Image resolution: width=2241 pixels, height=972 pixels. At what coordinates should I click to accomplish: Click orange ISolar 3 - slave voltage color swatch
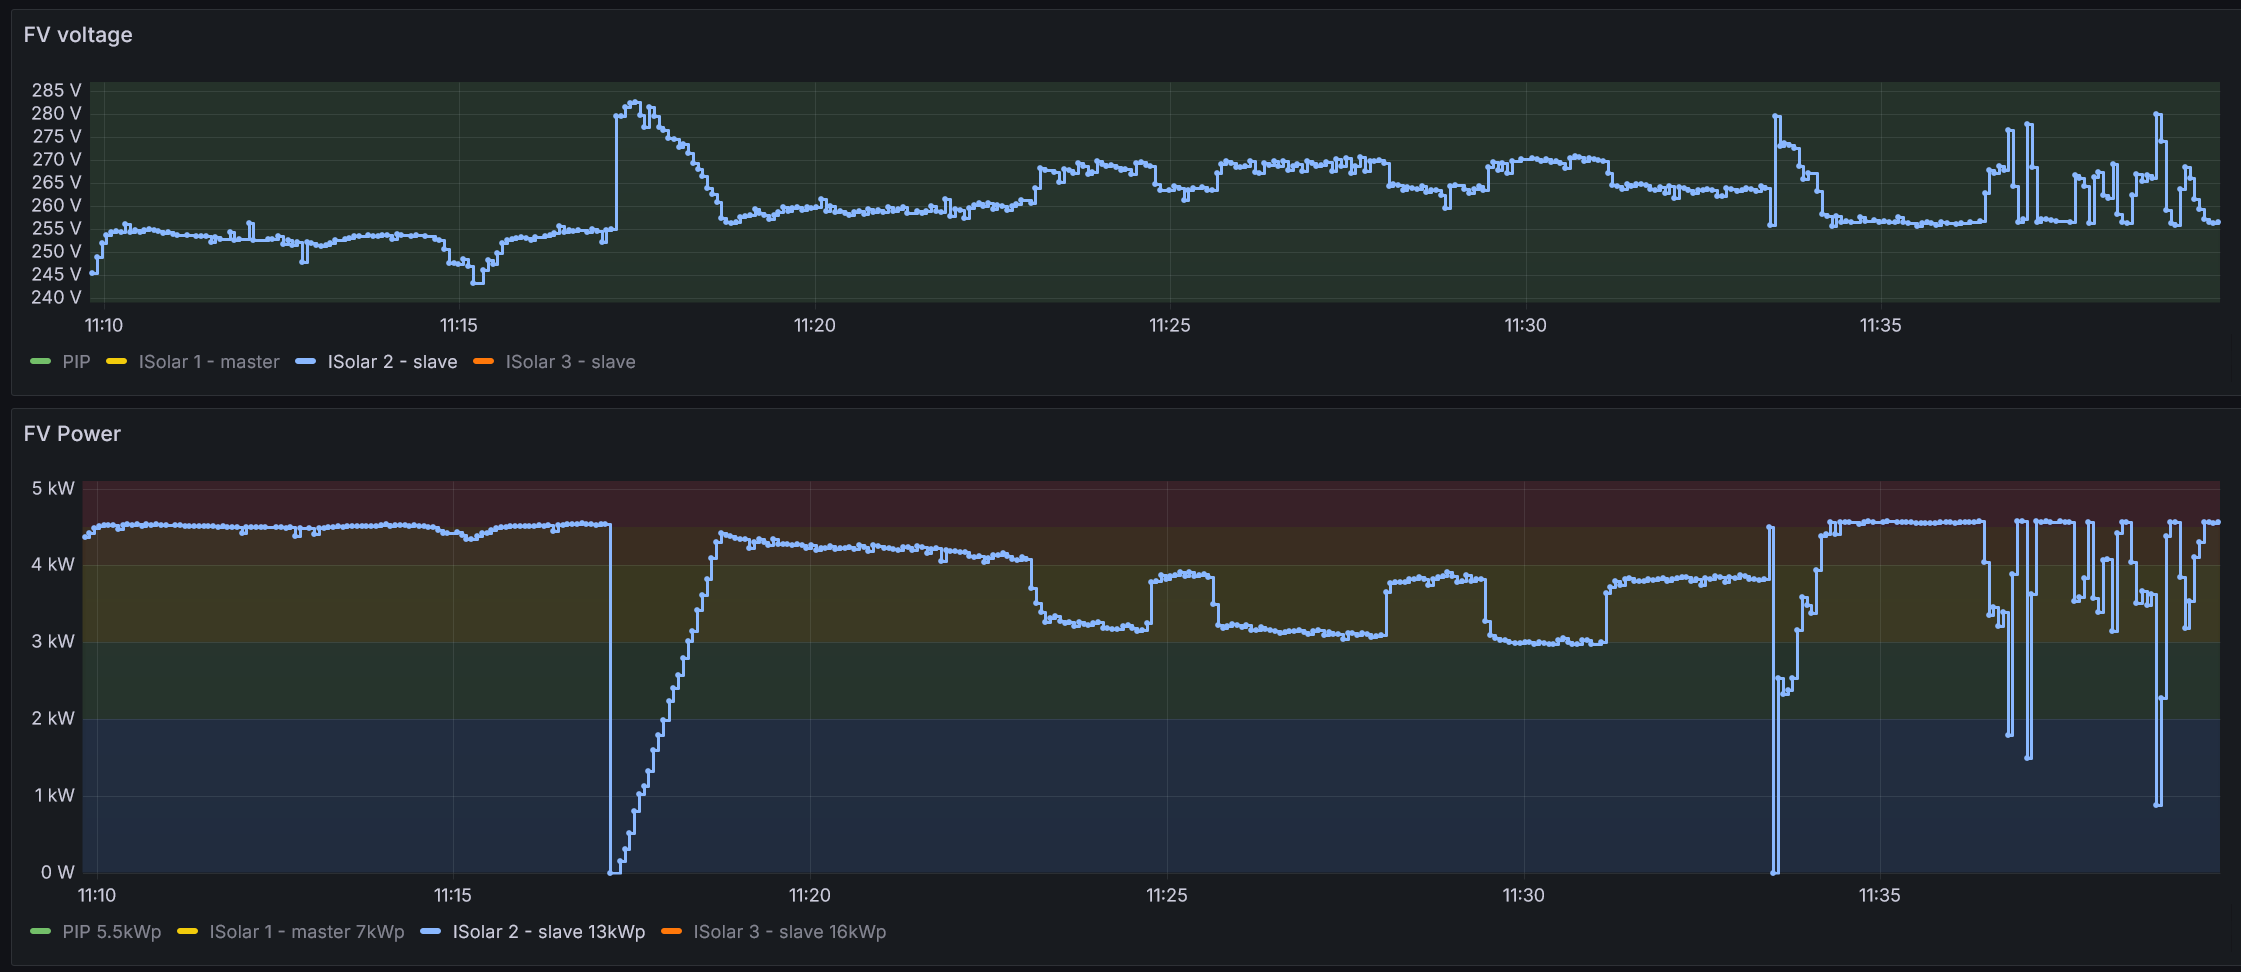[483, 362]
